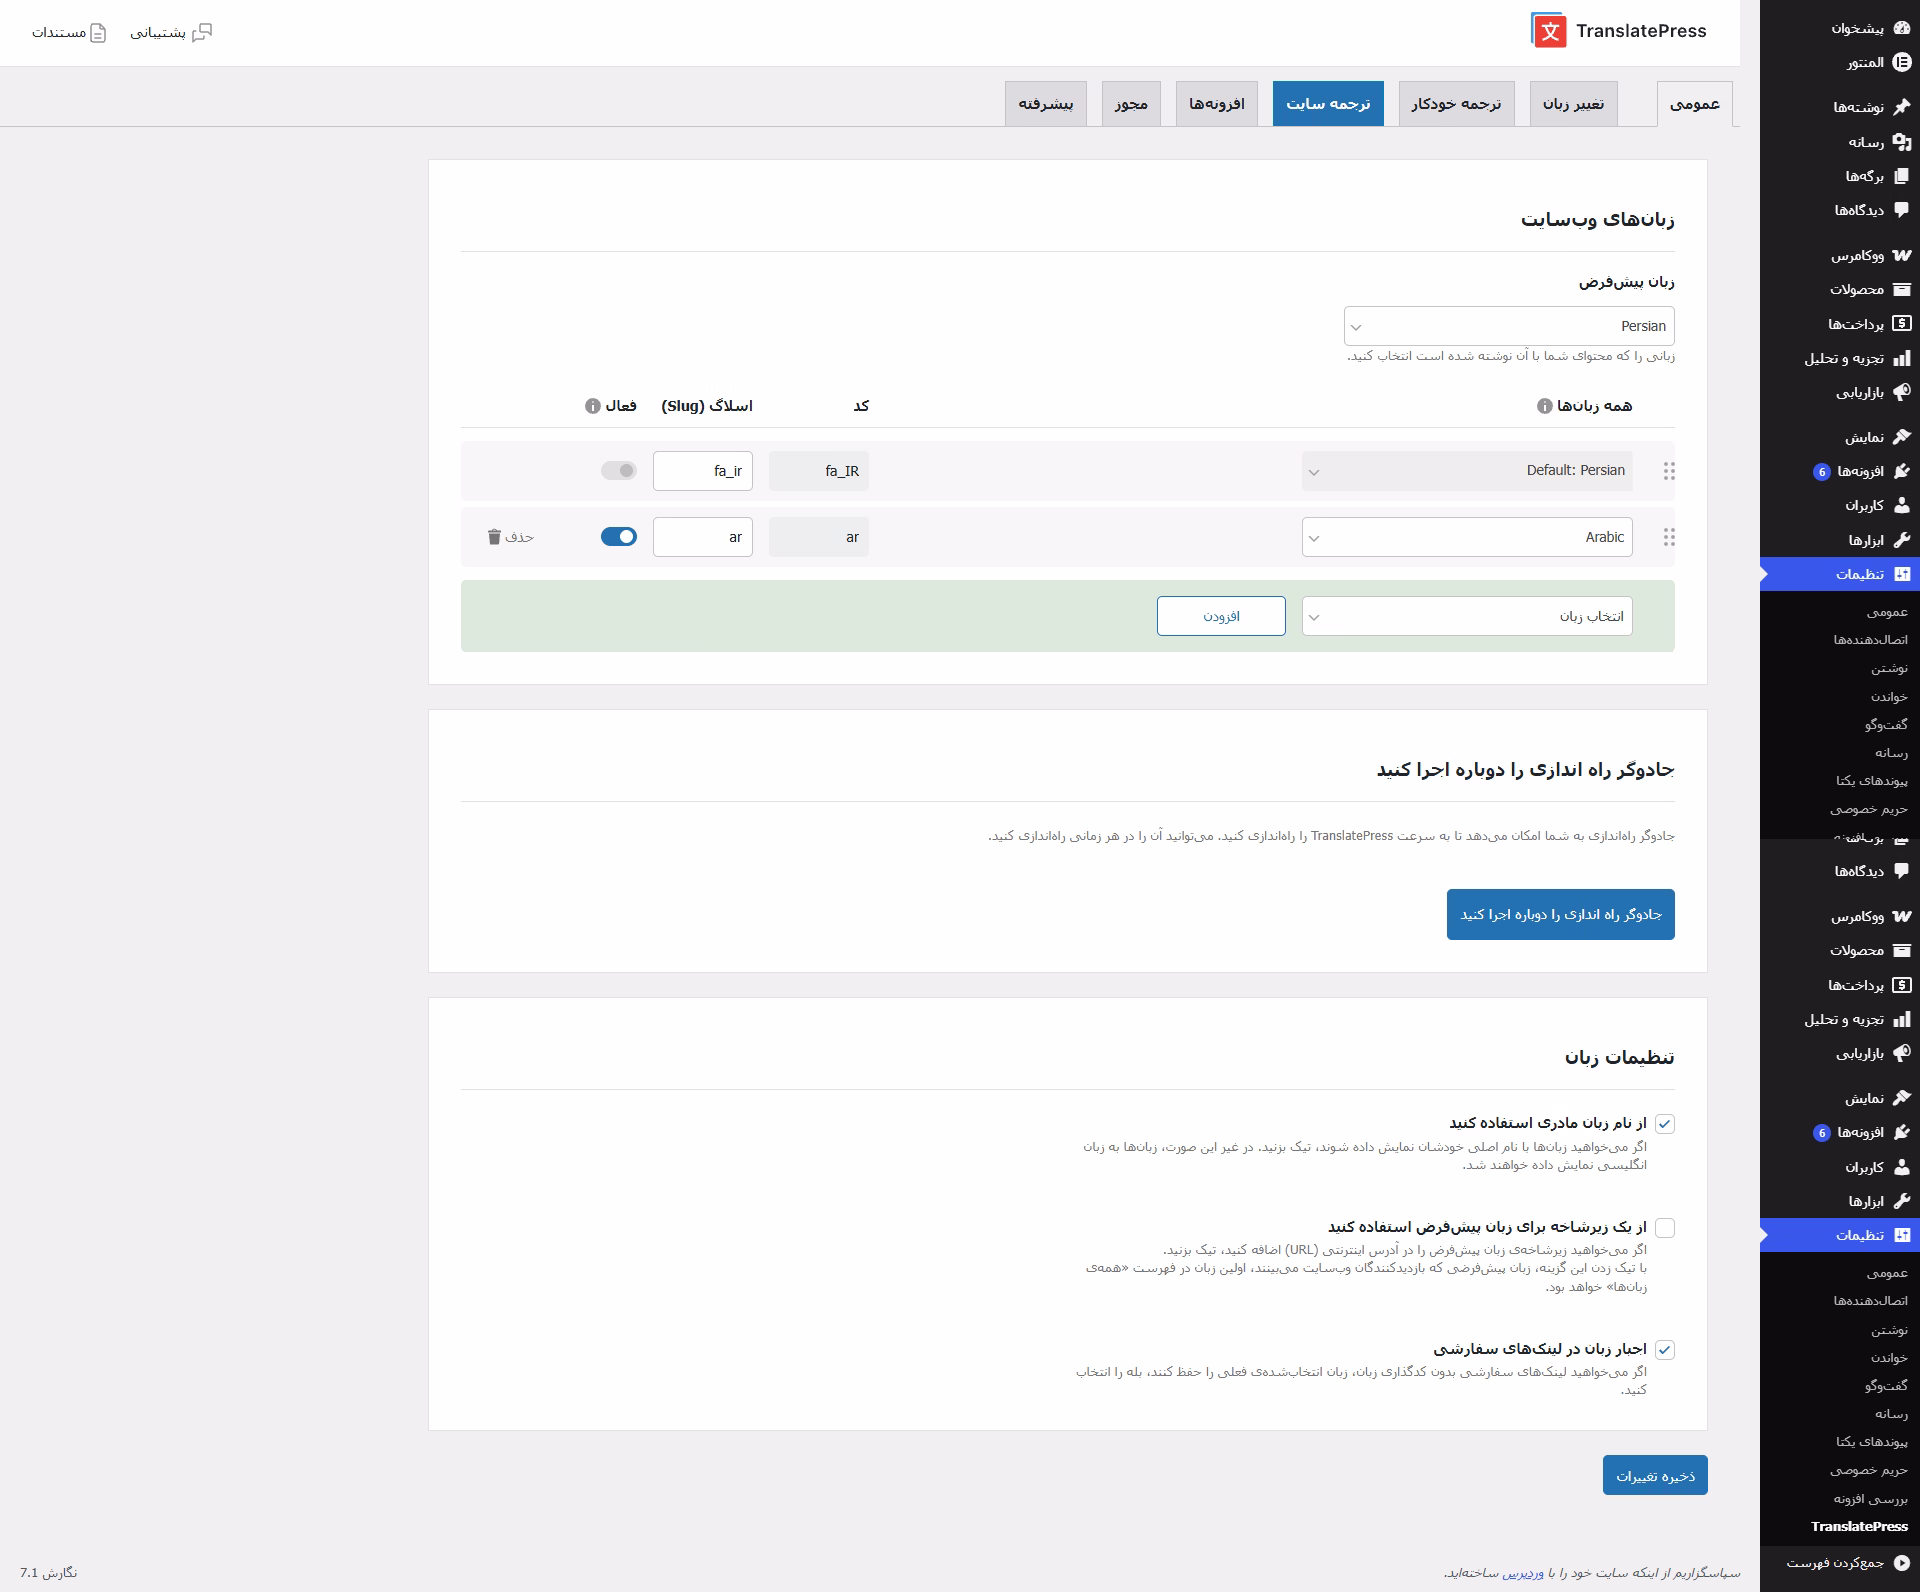Open مجوز license tab

click(x=1131, y=104)
